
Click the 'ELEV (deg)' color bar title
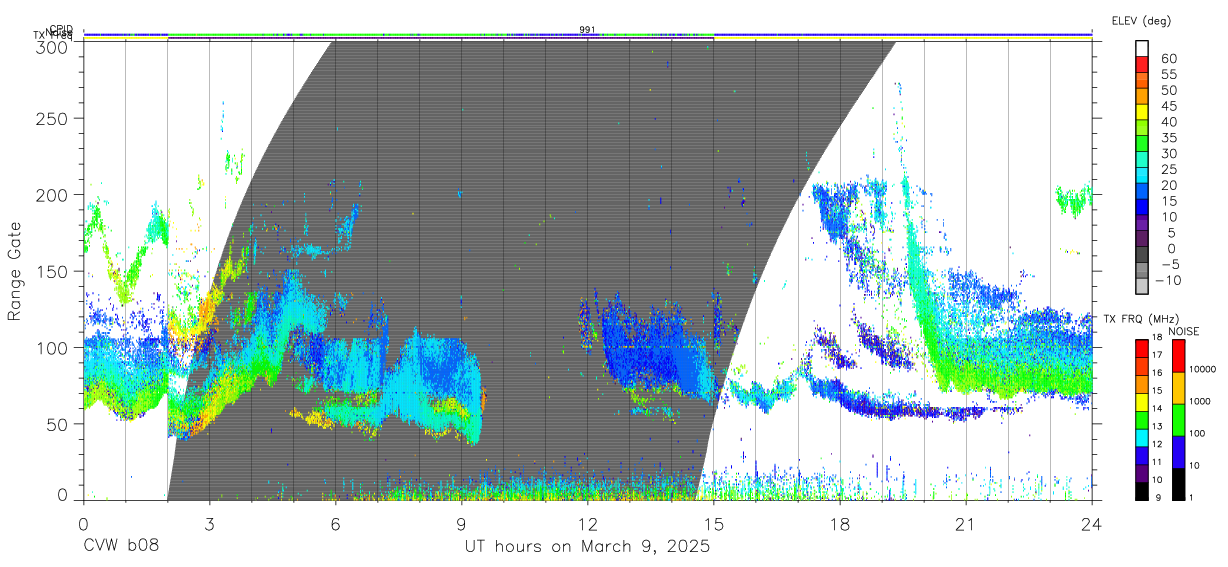click(1141, 21)
